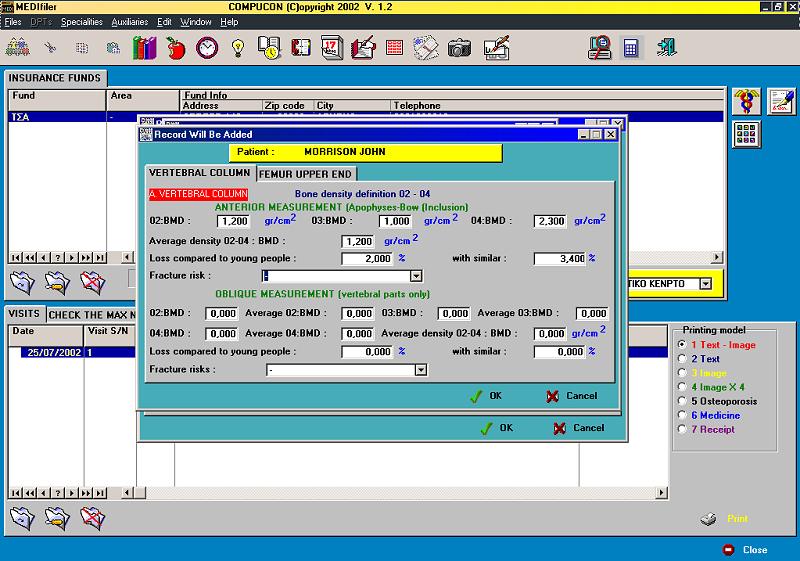This screenshot has width=800, height=561.
Task: Click the red apple toolbar icon
Action: pyautogui.click(x=176, y=48)
